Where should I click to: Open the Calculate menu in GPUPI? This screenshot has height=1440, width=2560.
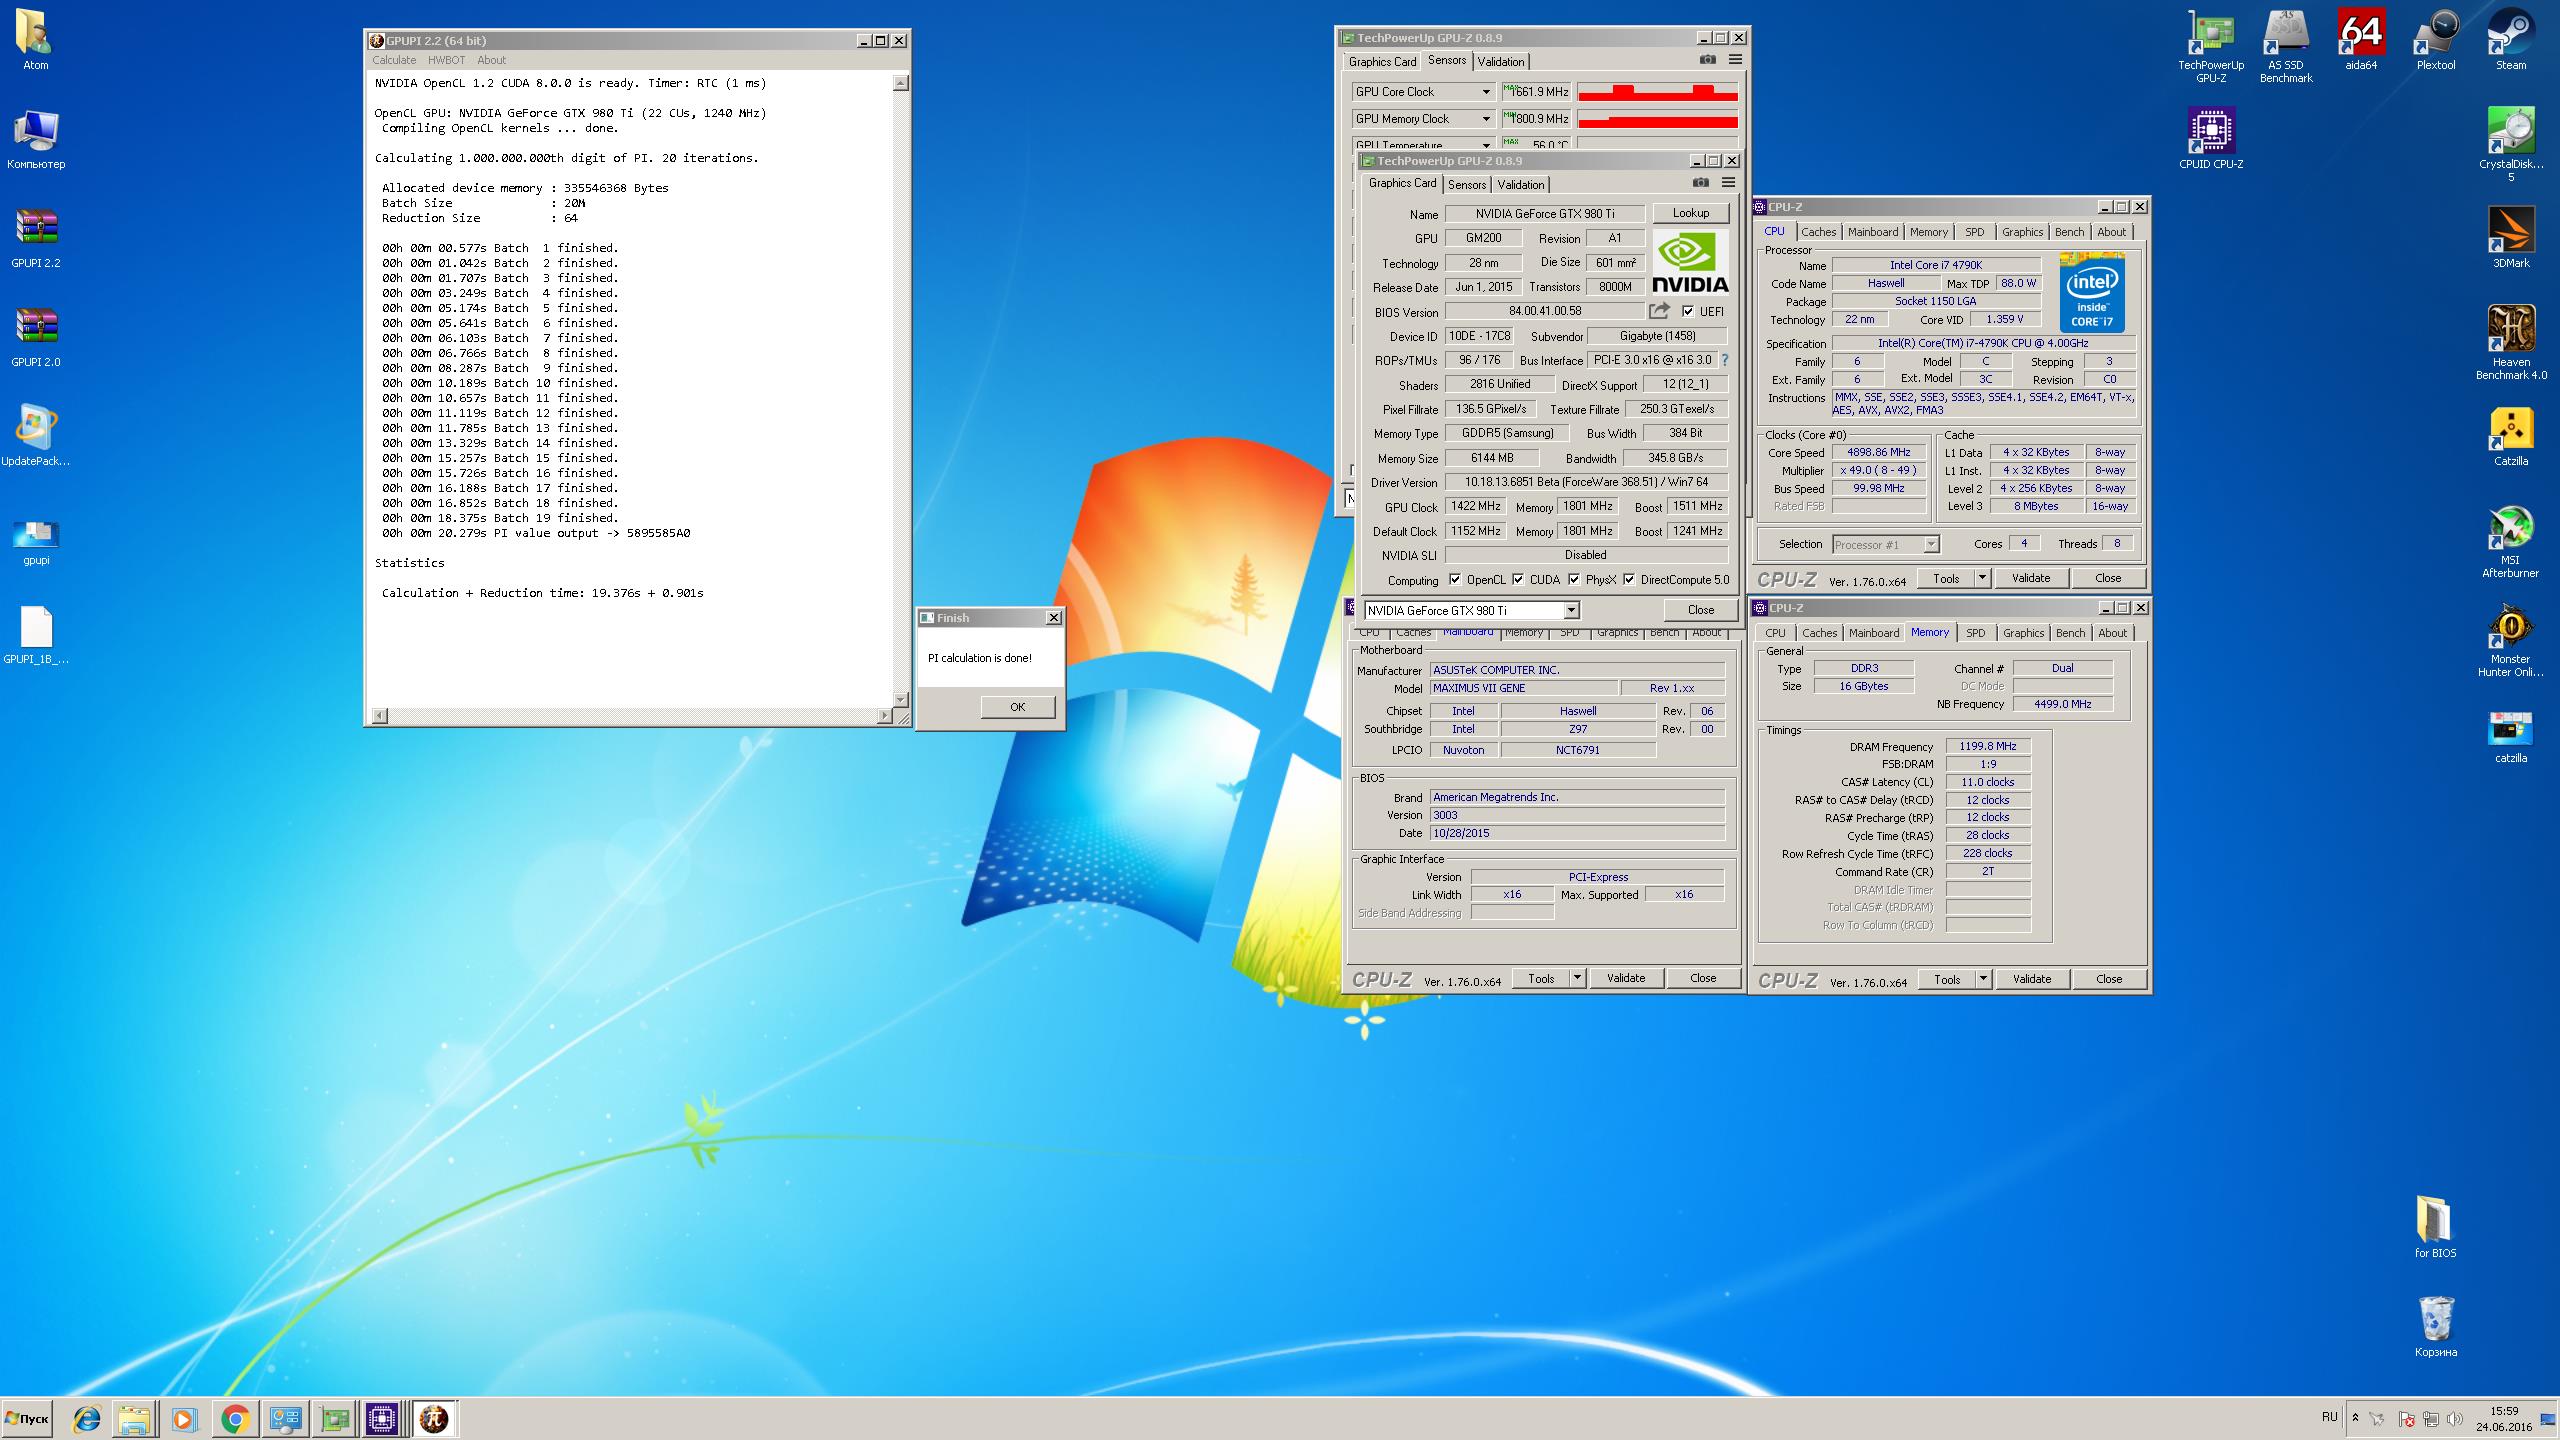pos(394,60)
